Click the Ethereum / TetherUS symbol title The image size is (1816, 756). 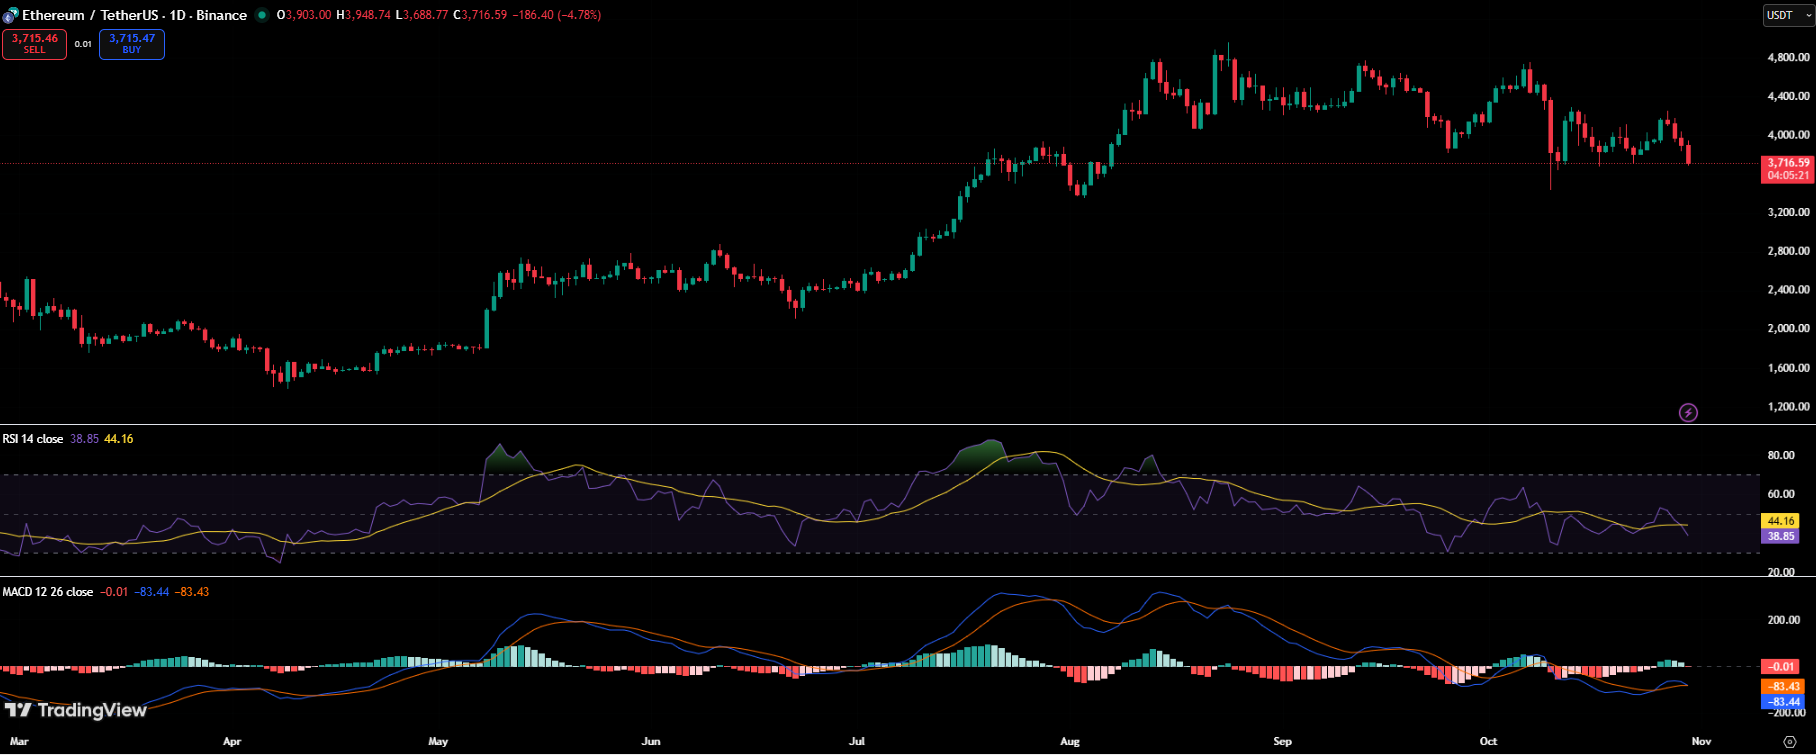[x=134, y=15]
